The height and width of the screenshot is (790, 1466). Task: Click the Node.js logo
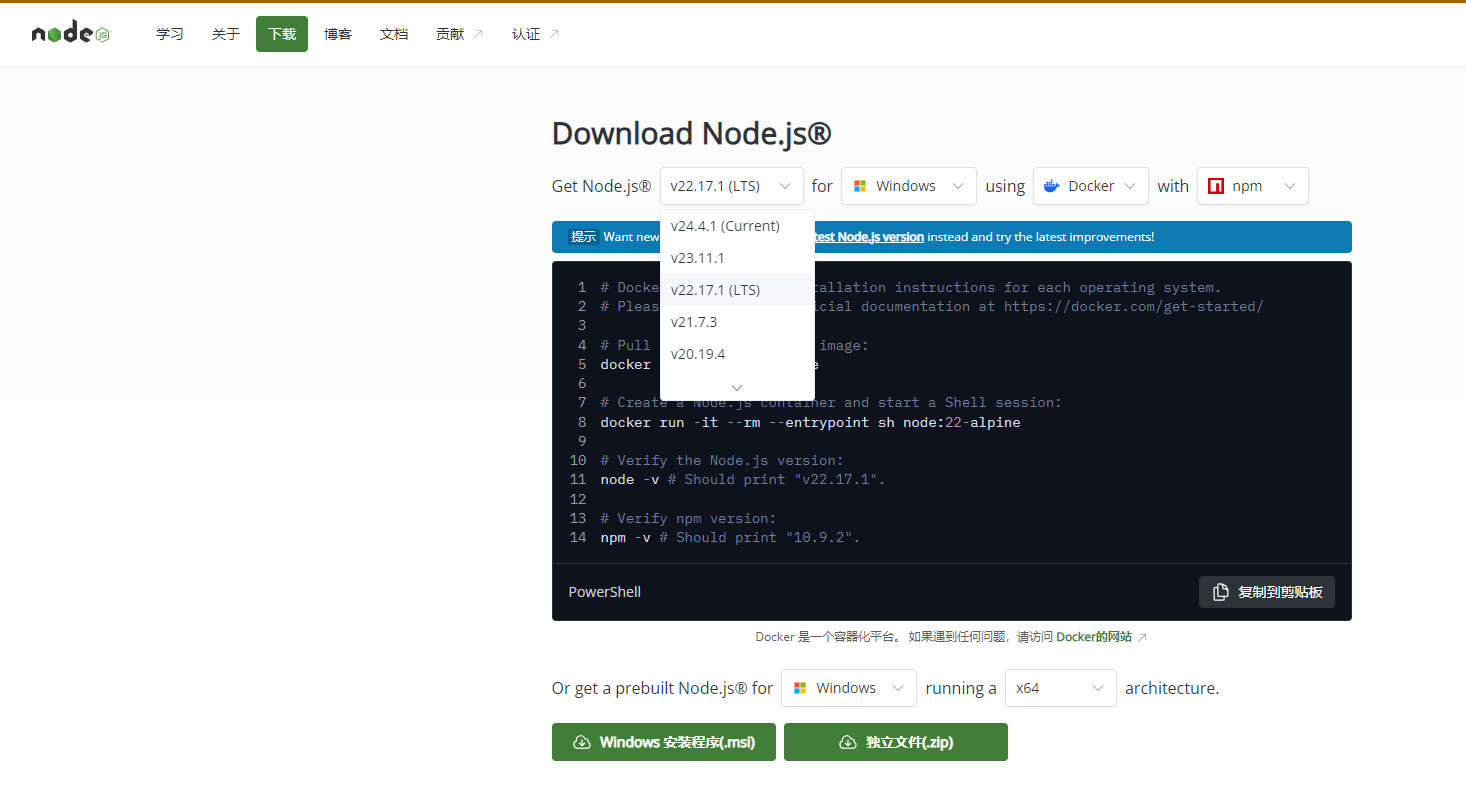pos(70,33)
